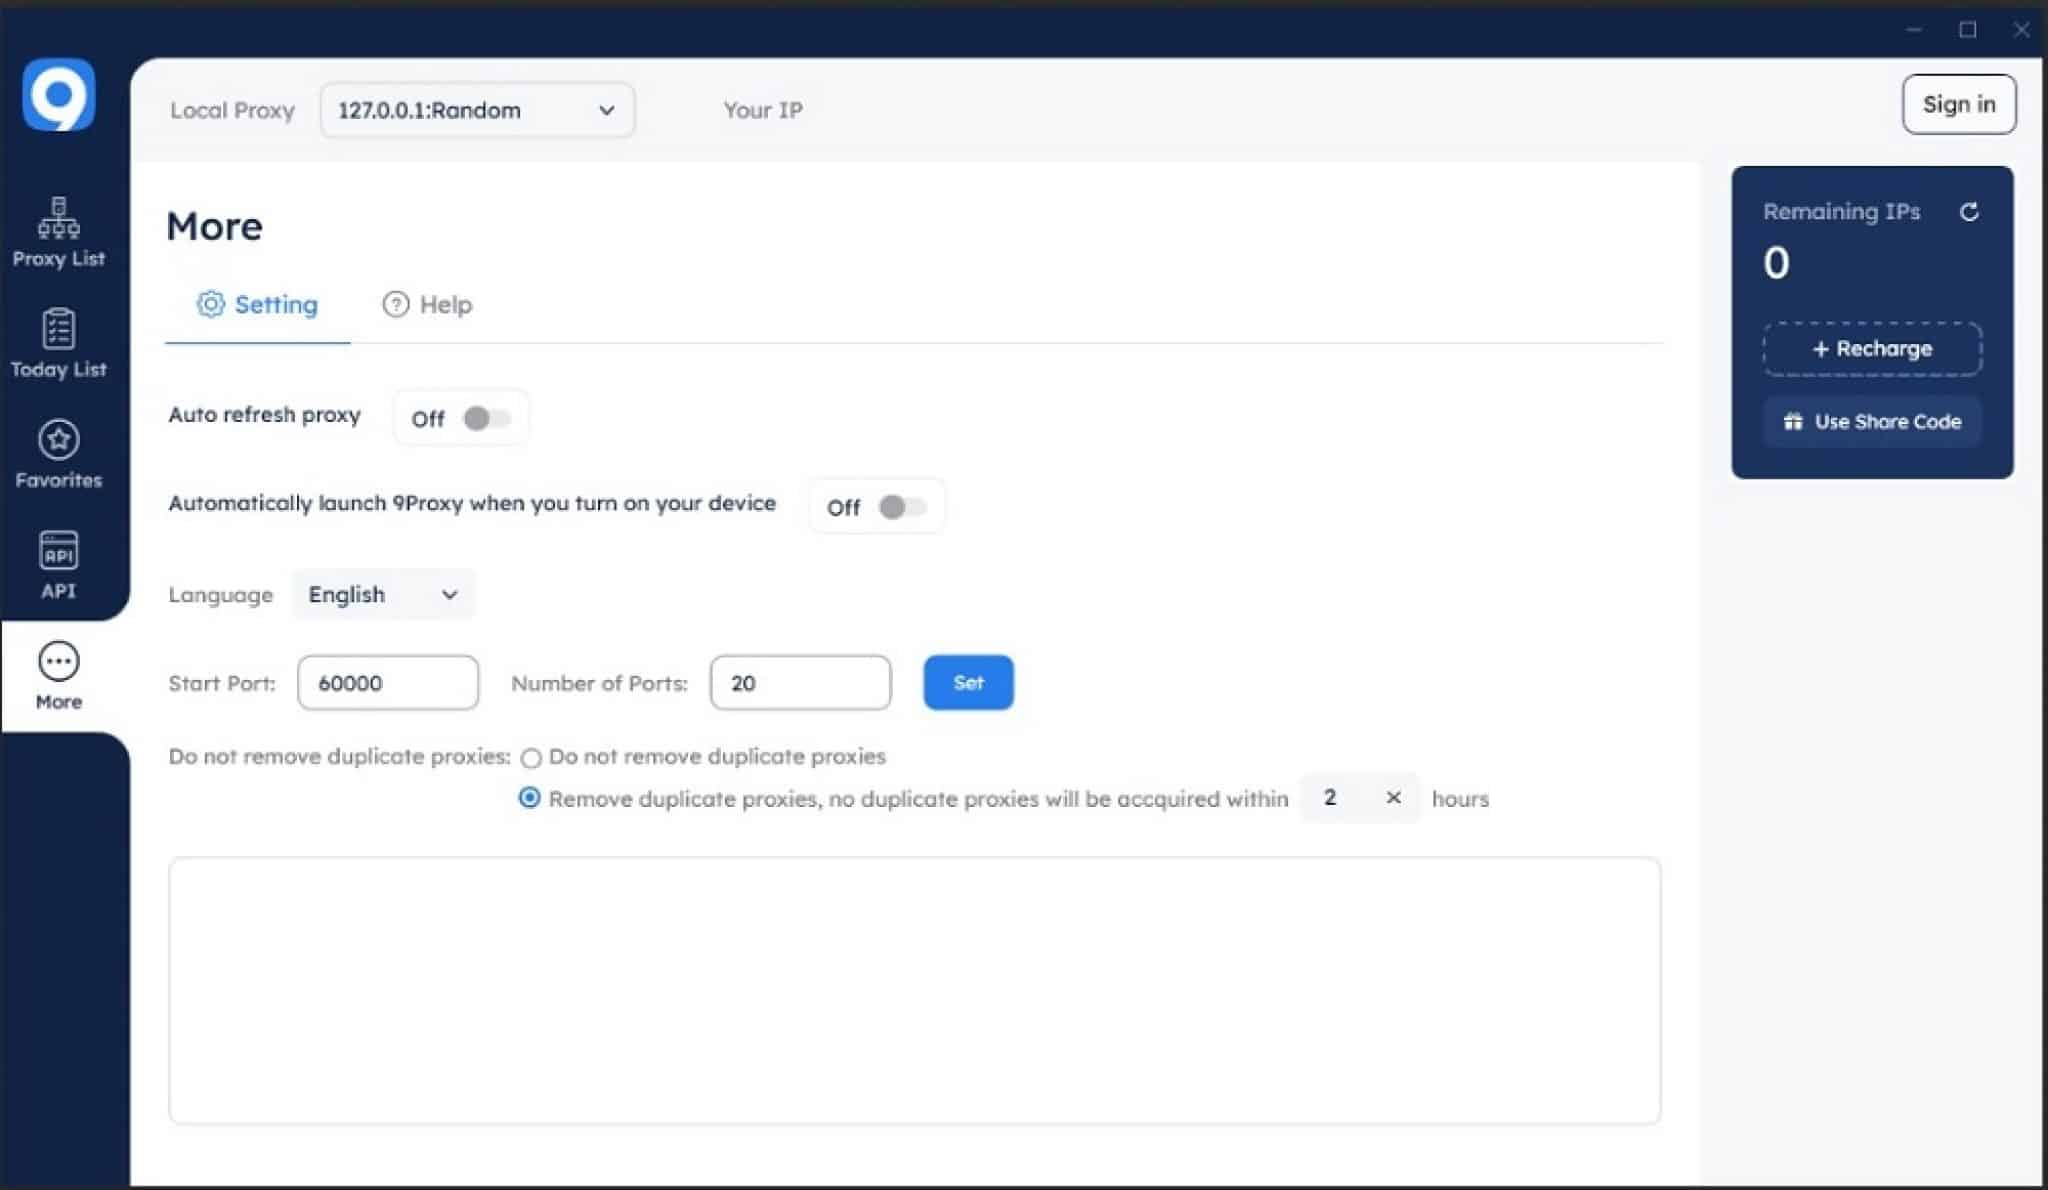Open the Language dropdown
Viewport: 2048px width, 1190px height.
click(383, 594)
